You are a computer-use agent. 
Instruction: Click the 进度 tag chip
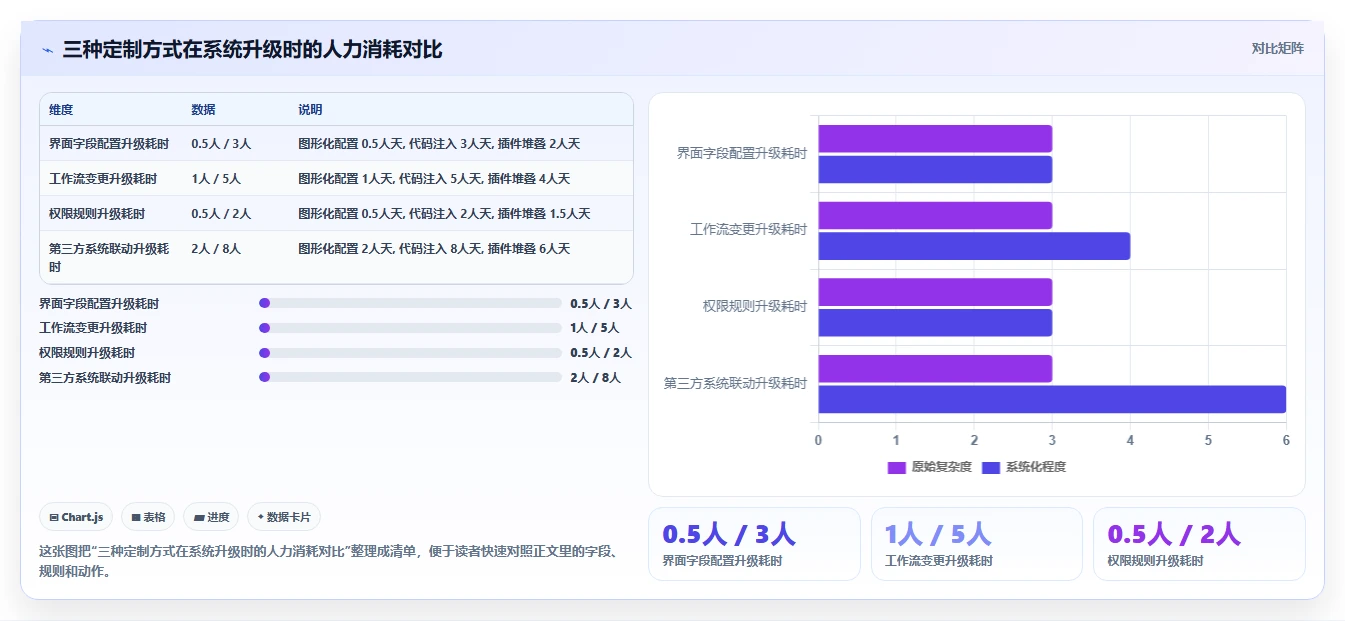[x=211, y=517]
